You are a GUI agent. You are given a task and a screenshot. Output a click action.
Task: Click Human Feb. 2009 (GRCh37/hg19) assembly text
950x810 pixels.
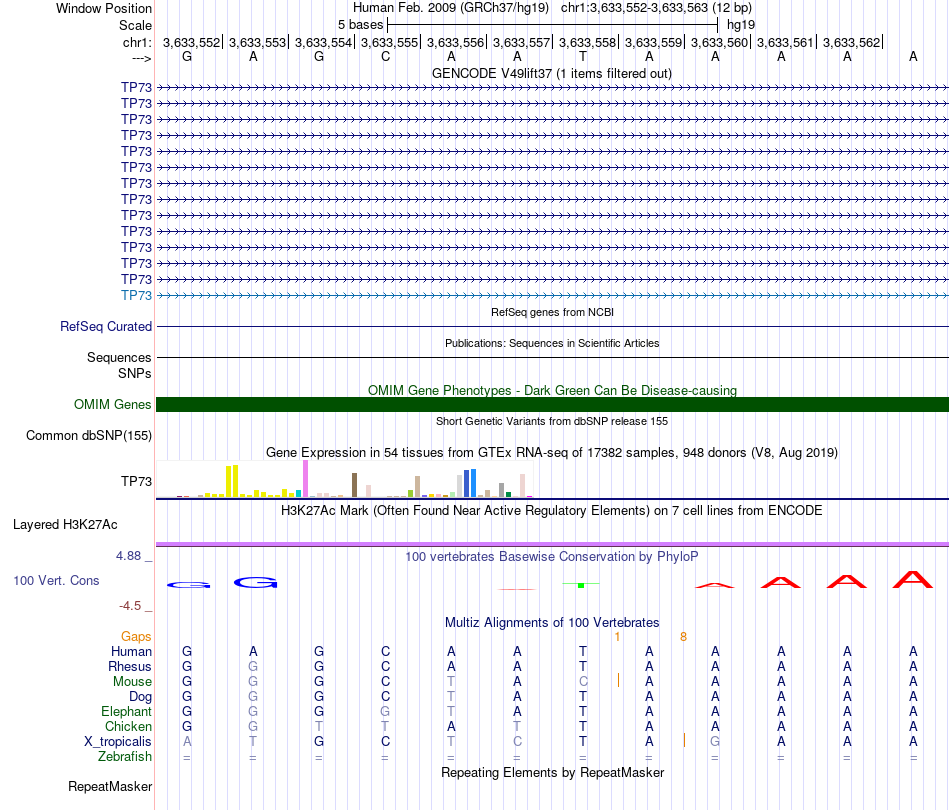coord(451,8)
